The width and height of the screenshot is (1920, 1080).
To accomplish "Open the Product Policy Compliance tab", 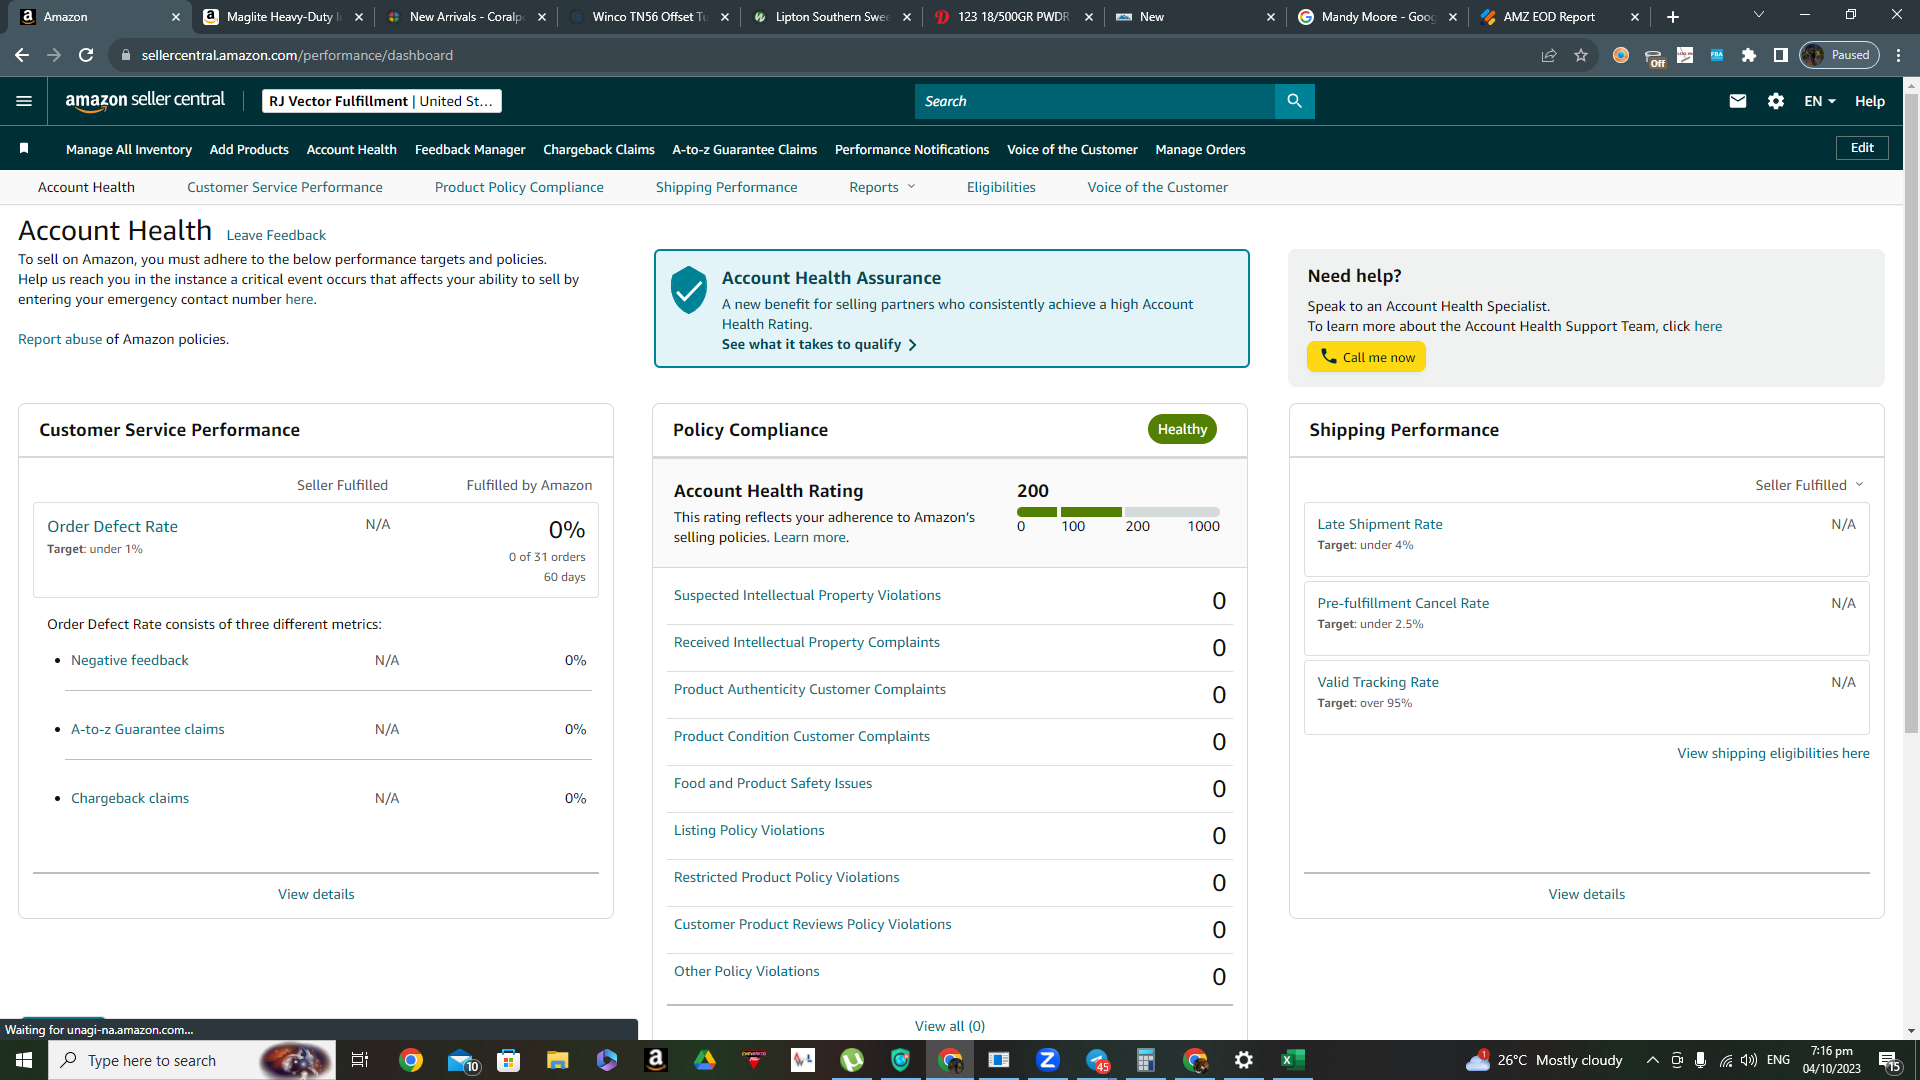I will (x=519, y=187).
